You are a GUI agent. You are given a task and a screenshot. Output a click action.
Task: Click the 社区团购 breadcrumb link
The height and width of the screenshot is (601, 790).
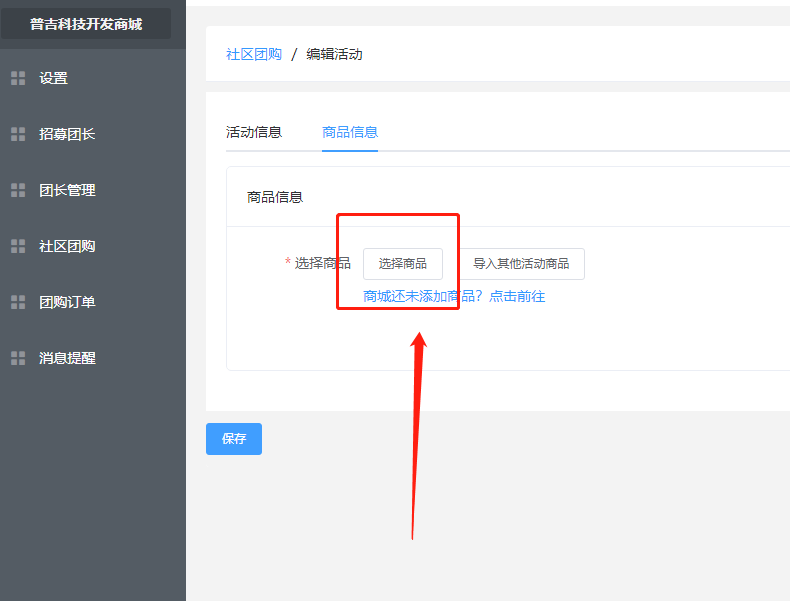coord(253,54)
